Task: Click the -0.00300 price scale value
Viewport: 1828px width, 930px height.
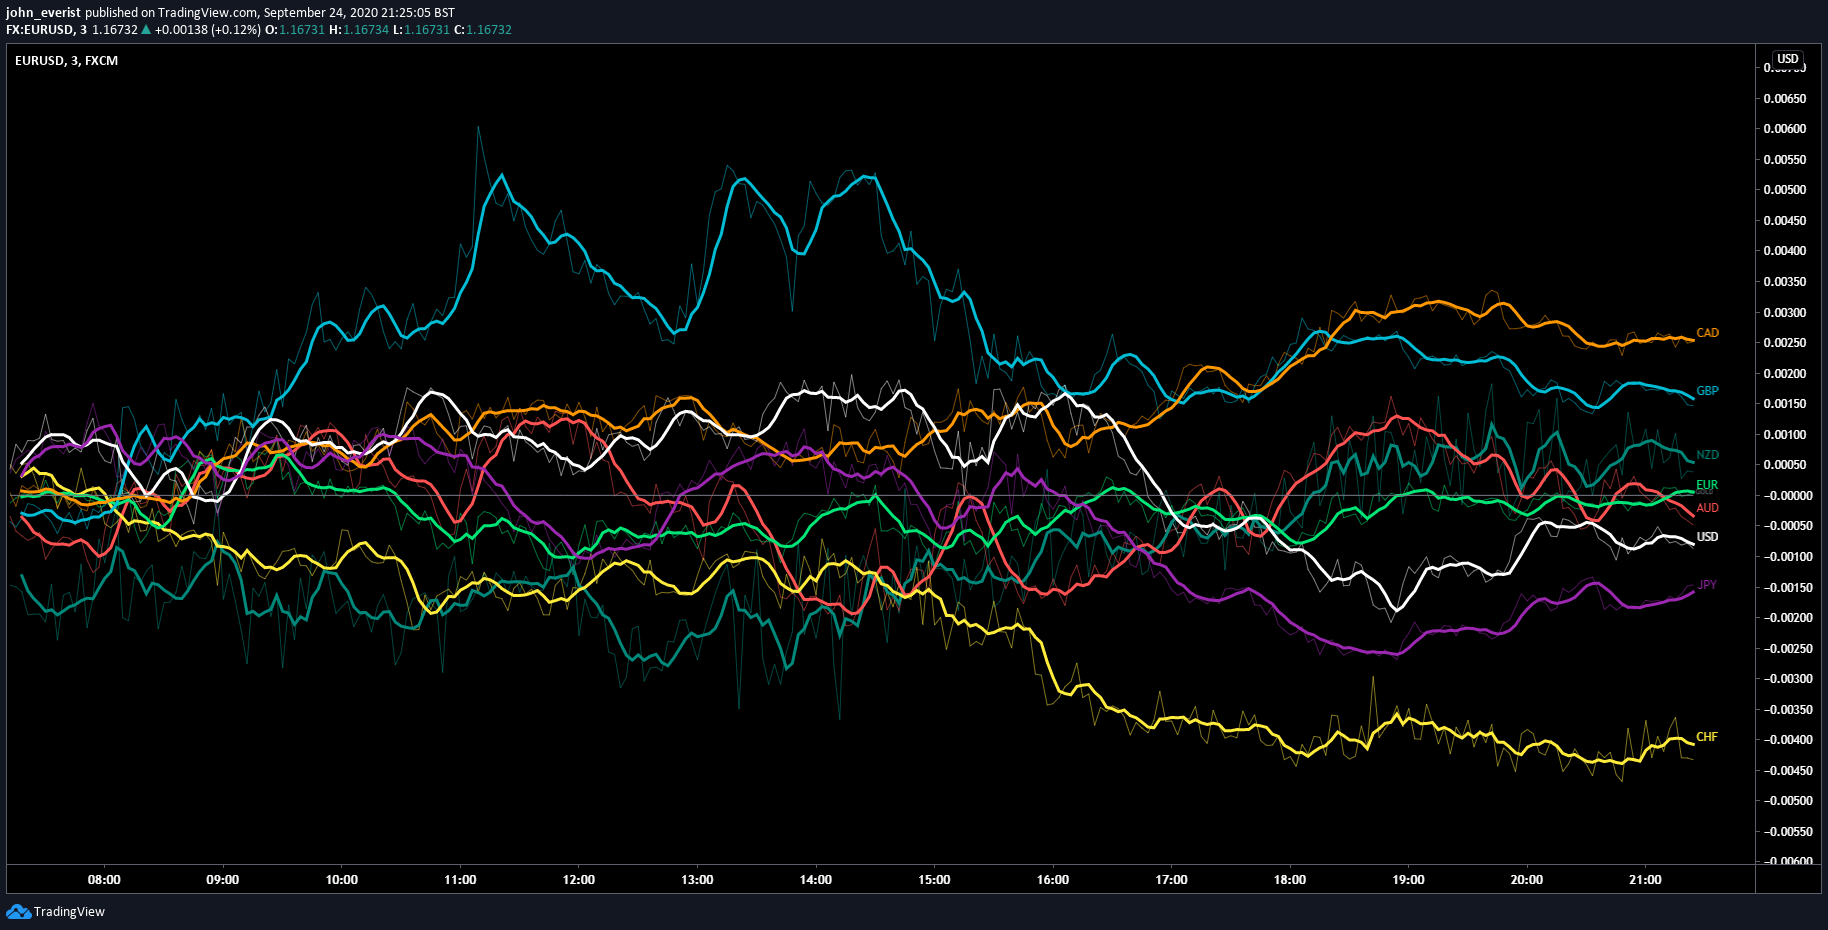Action: [x=1787, y=679]
